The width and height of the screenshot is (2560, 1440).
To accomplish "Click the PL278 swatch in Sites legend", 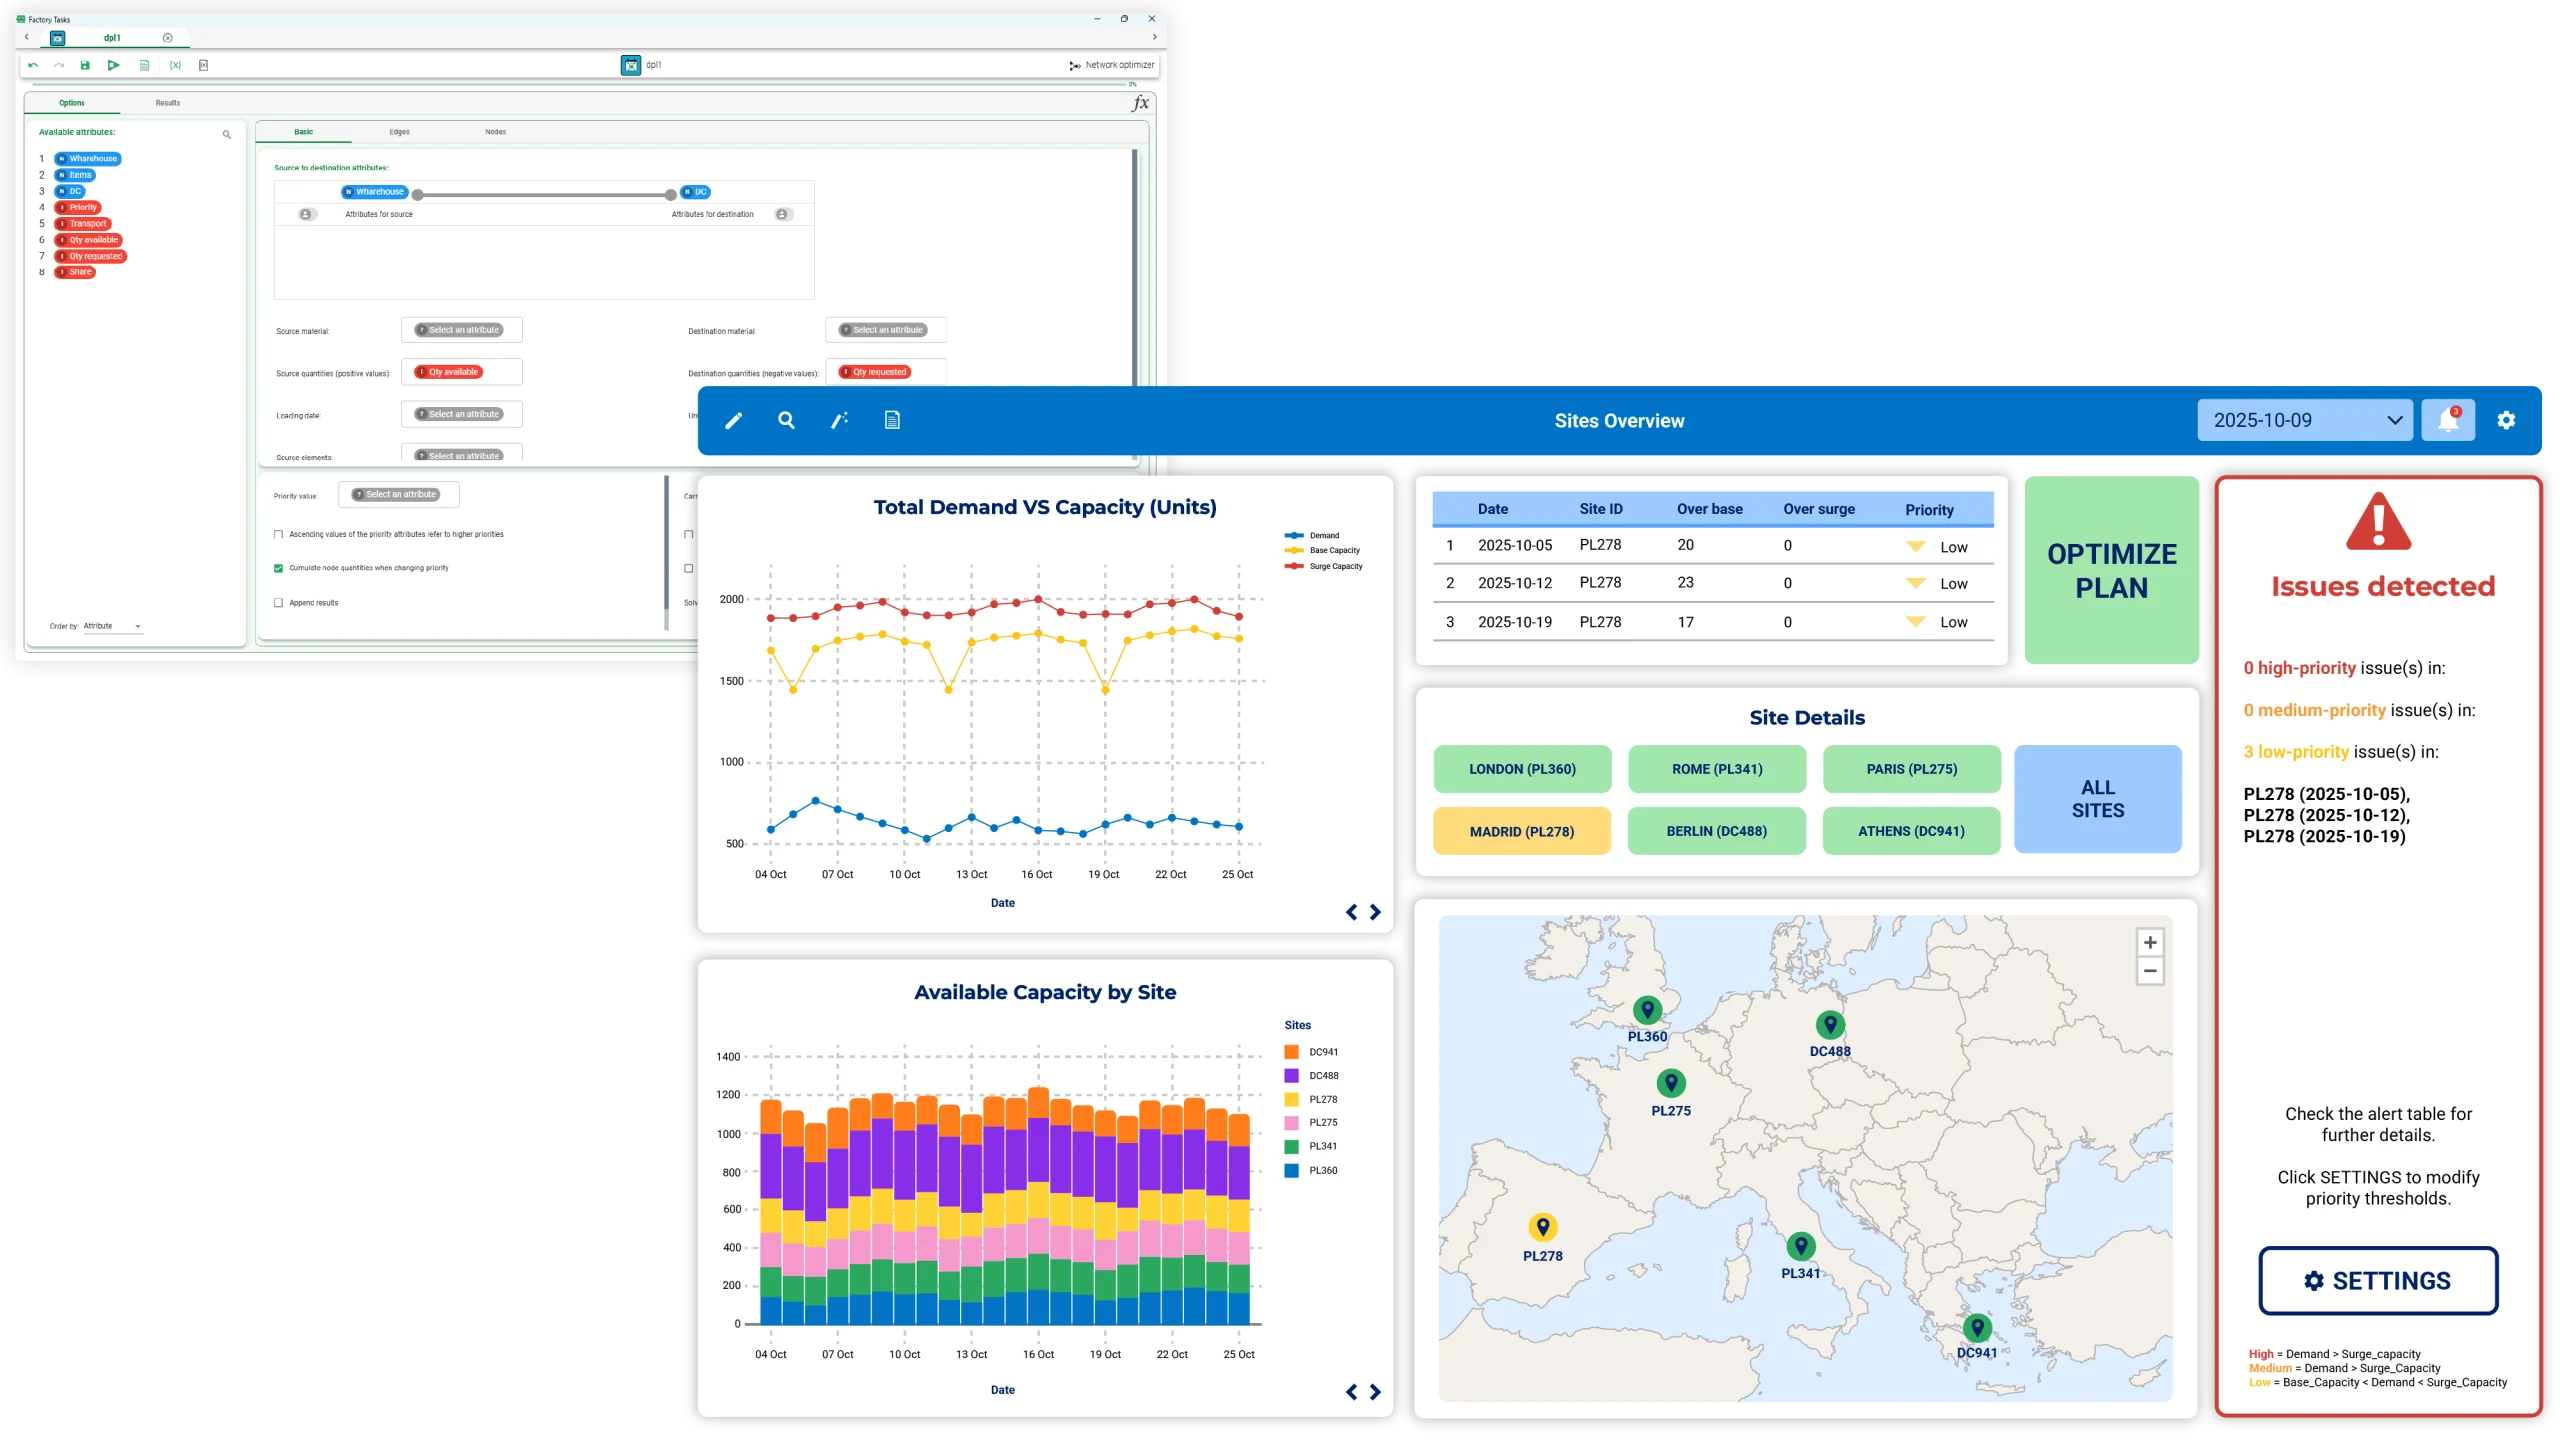I will click(x=1292, y=1099).
